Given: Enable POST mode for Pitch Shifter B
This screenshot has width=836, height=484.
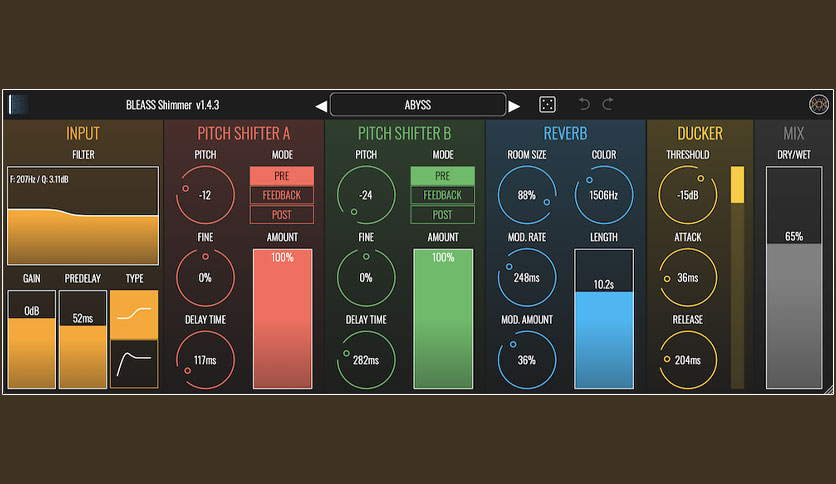Looking at the screenshot, I should [443, 215].
